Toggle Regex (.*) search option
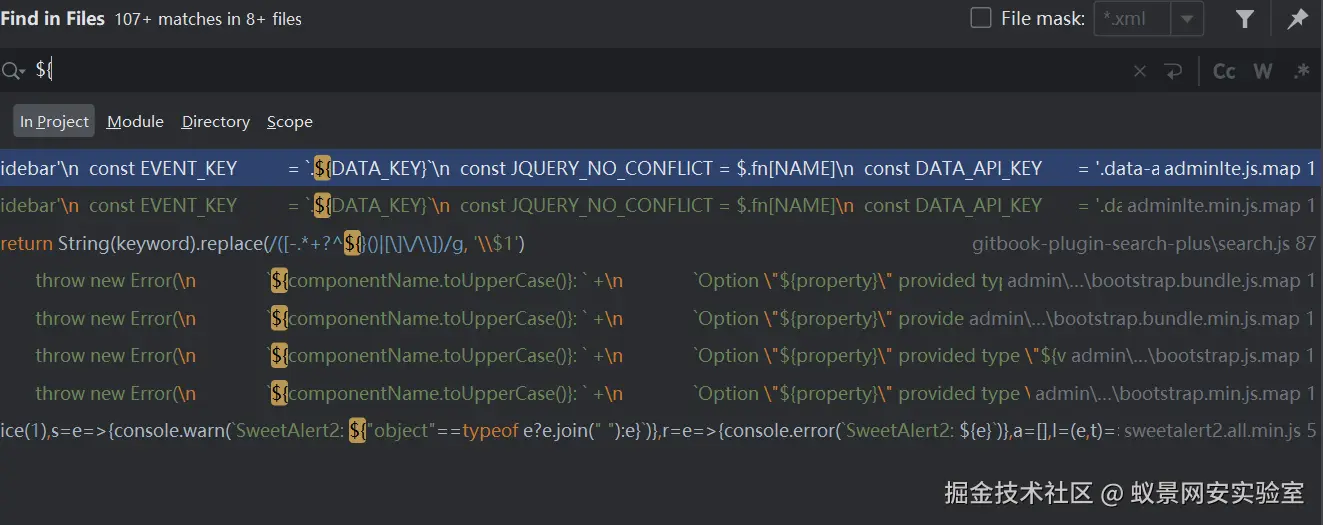Viewport: 1323px width, 525px height. click(1301, 71)
